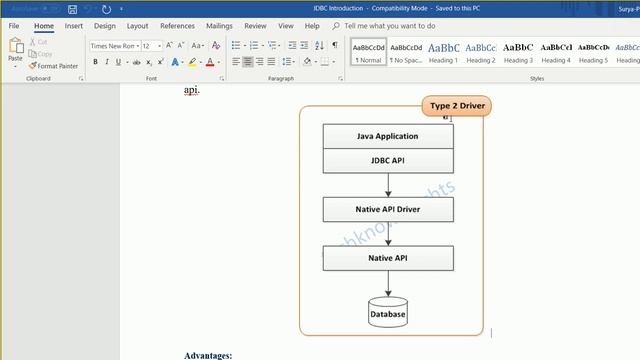Switch to Insert tab

pos(73,26)
